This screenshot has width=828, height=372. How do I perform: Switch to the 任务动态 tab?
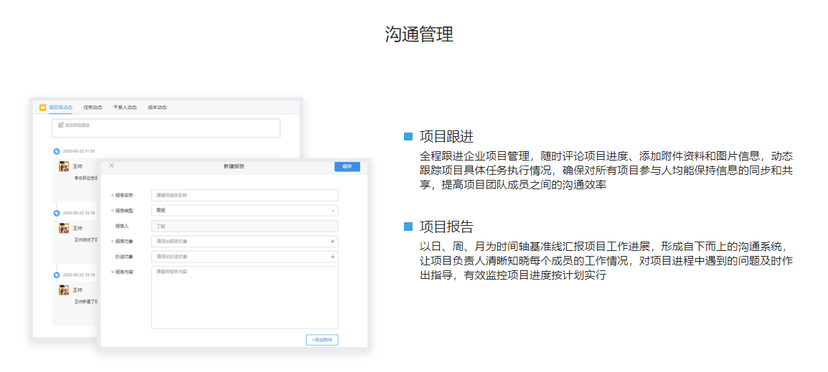[92, 107]
